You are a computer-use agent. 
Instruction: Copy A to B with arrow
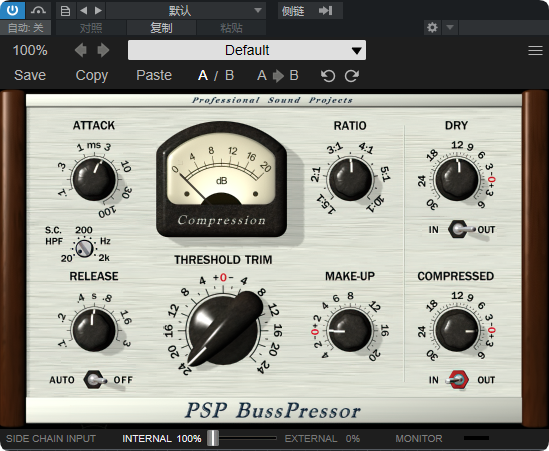[278, 76]
